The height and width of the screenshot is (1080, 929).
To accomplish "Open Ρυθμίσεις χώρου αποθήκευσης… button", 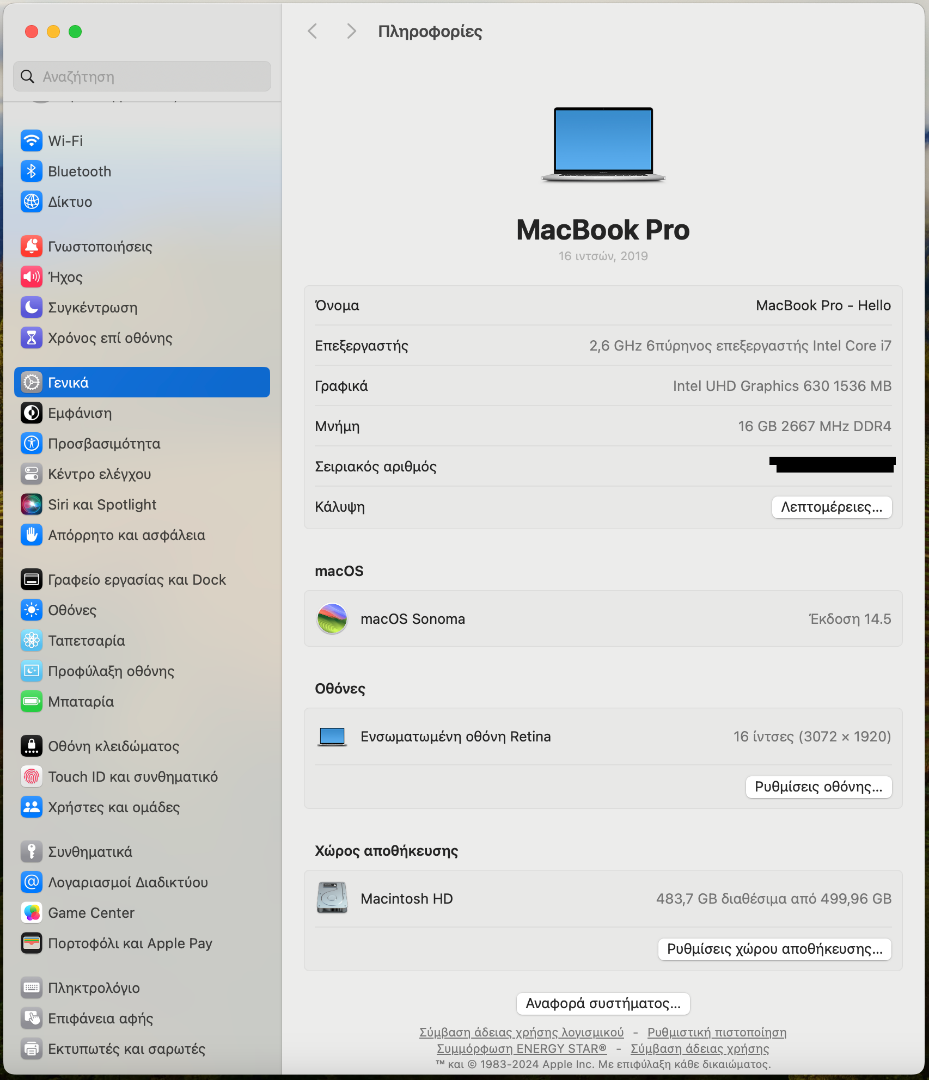I will 774,948.
